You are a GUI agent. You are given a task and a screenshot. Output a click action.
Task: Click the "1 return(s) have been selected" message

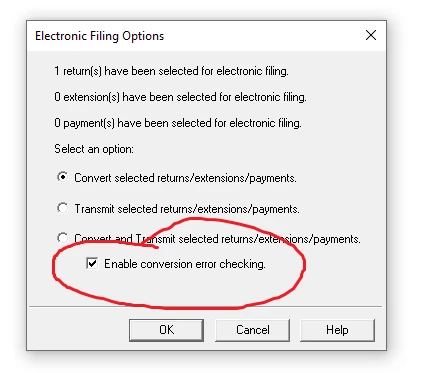point(171,71)
